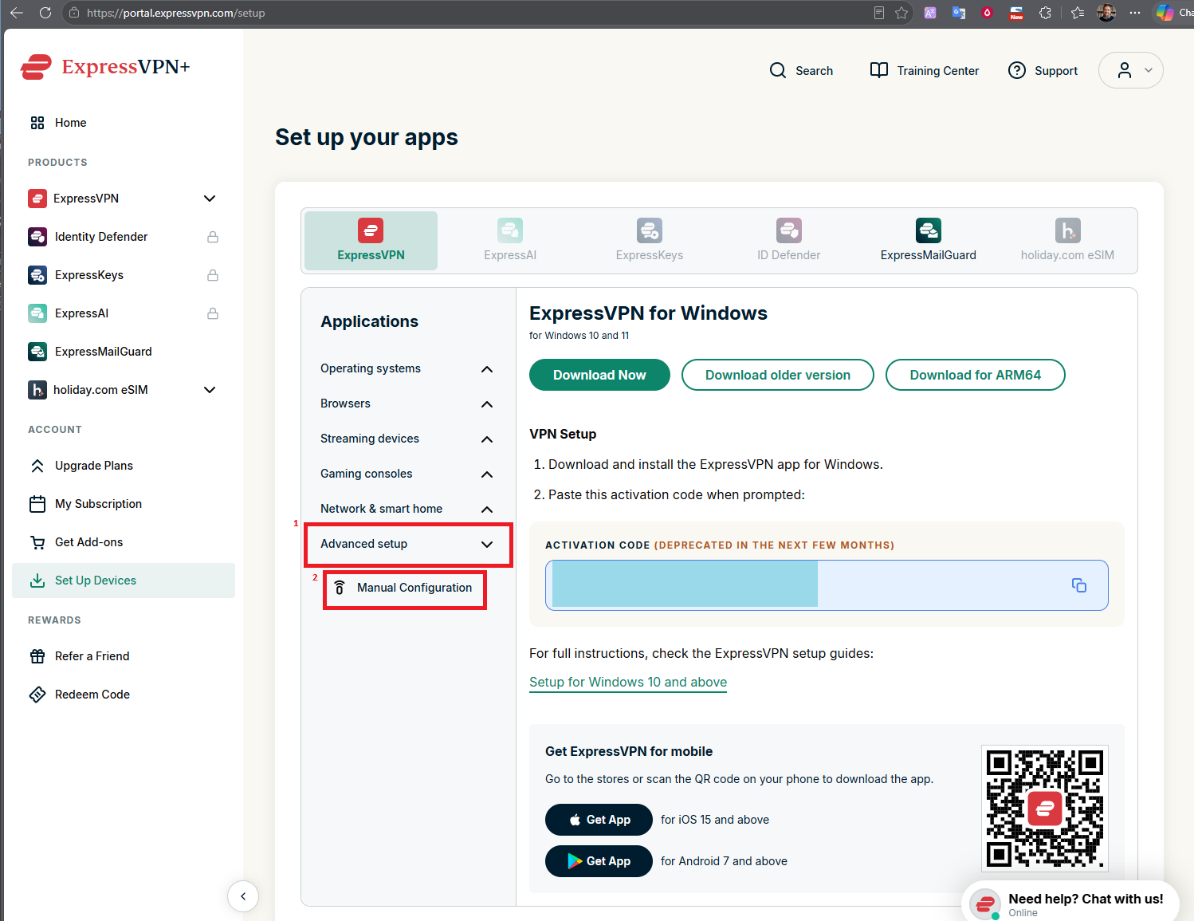Open browser settings ellipsis menu
The image size is (1194, 921).
click(x=1135, y=13)
